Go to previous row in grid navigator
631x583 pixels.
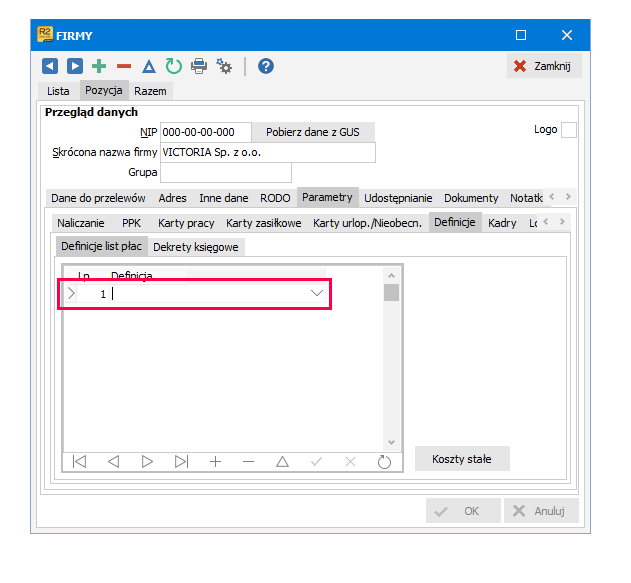coord(113,461)
